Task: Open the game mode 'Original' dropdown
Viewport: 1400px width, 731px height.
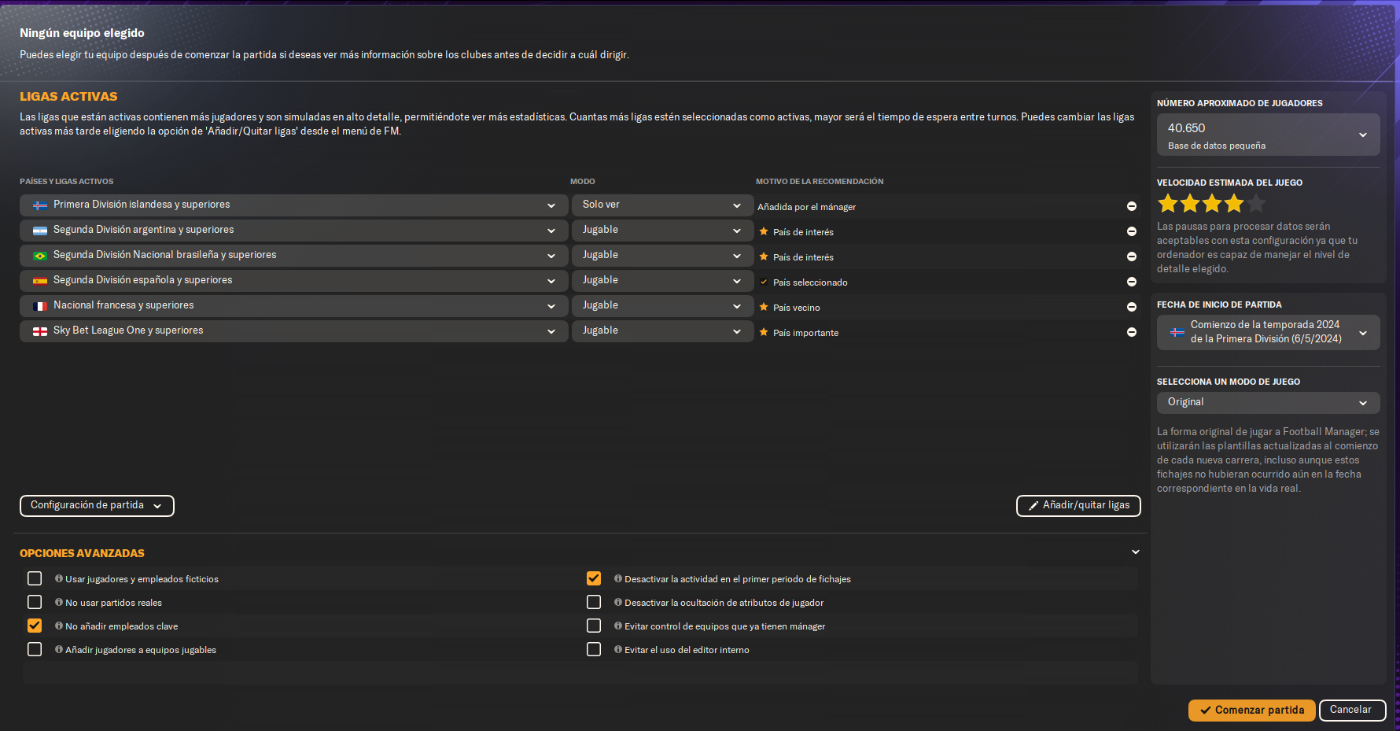Action: (1268, 402)
